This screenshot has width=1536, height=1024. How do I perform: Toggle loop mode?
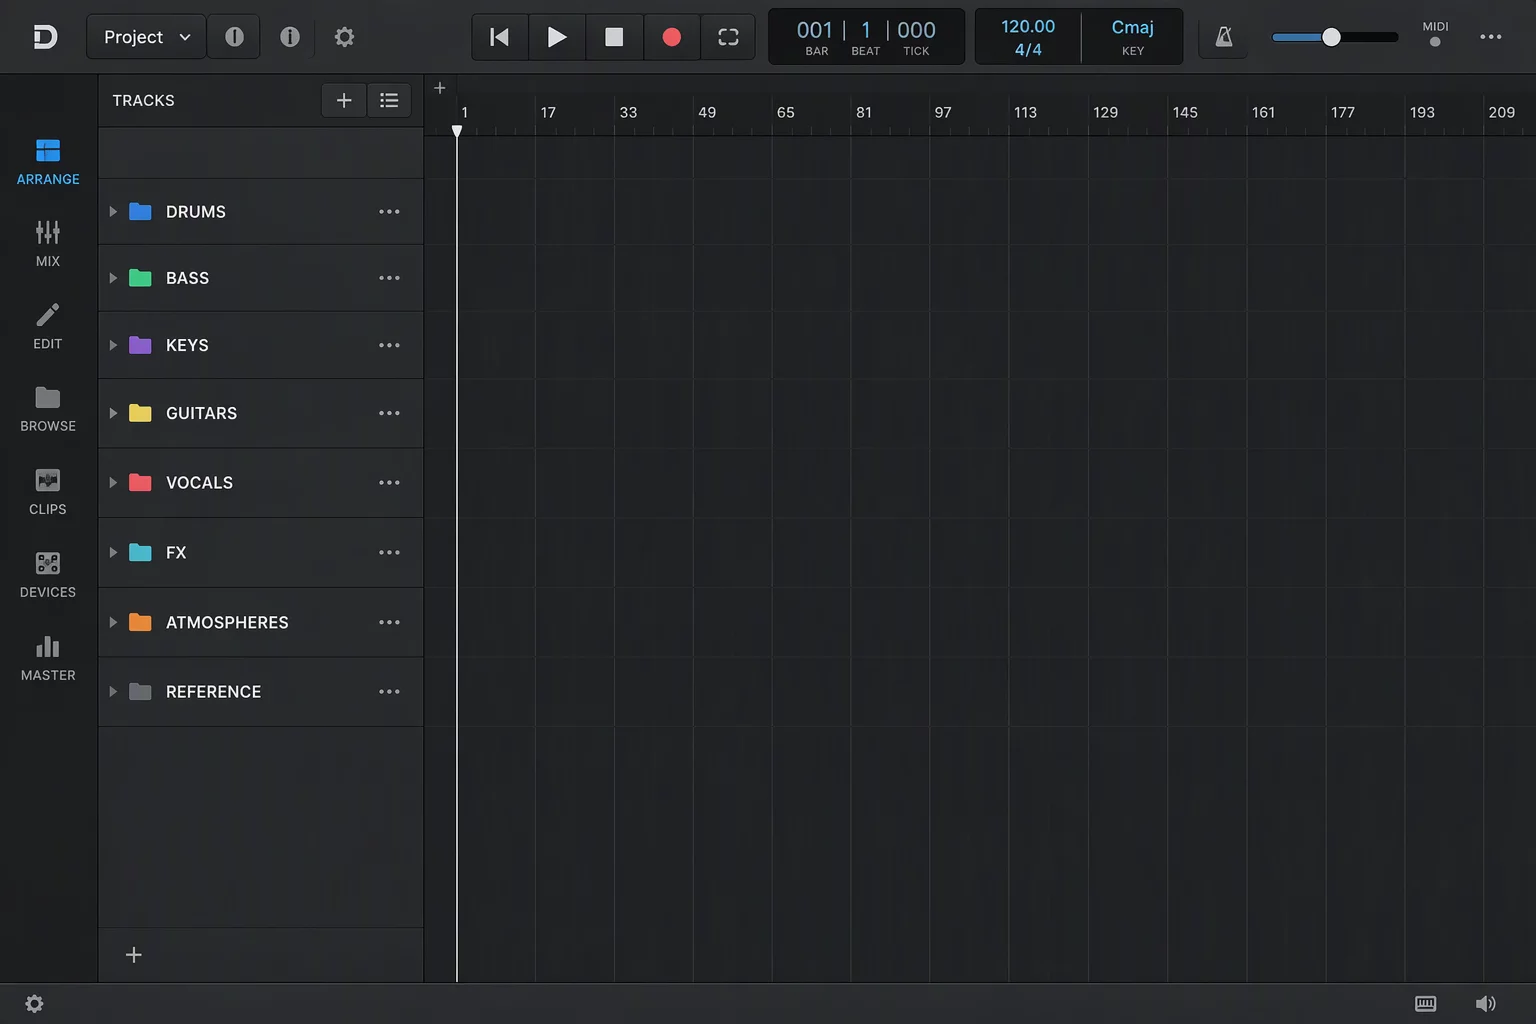(729, 37)
